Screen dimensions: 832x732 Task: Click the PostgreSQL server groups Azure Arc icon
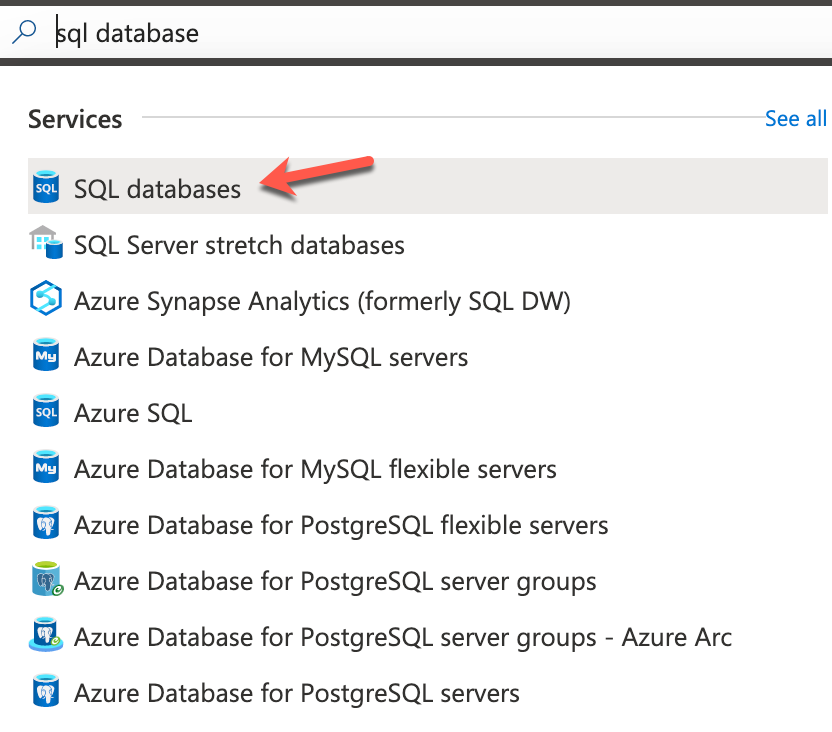pos(46,636)
